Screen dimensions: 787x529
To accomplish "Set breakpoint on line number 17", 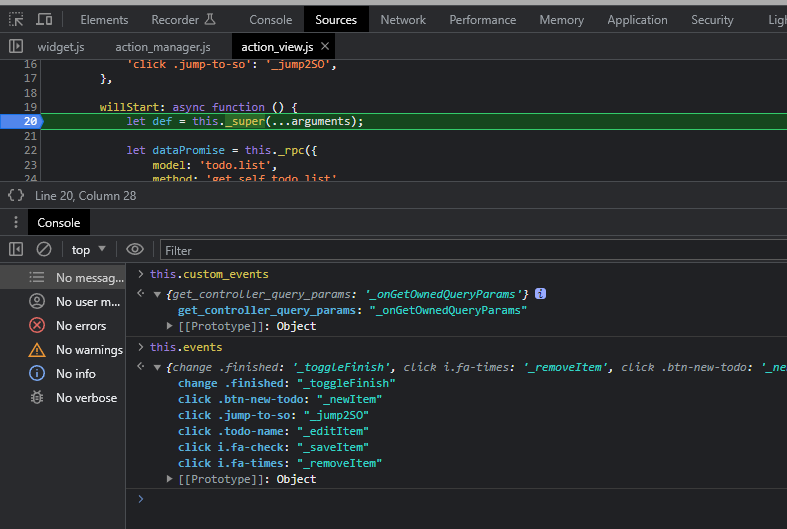I will tap(30, 78).
